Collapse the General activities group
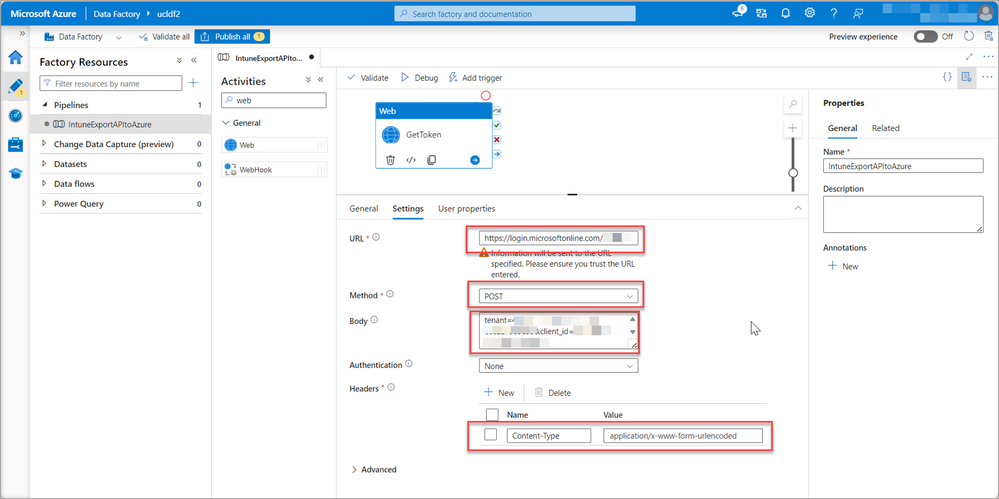This screenshot has height=499, width=999. (x=226, y=123)
